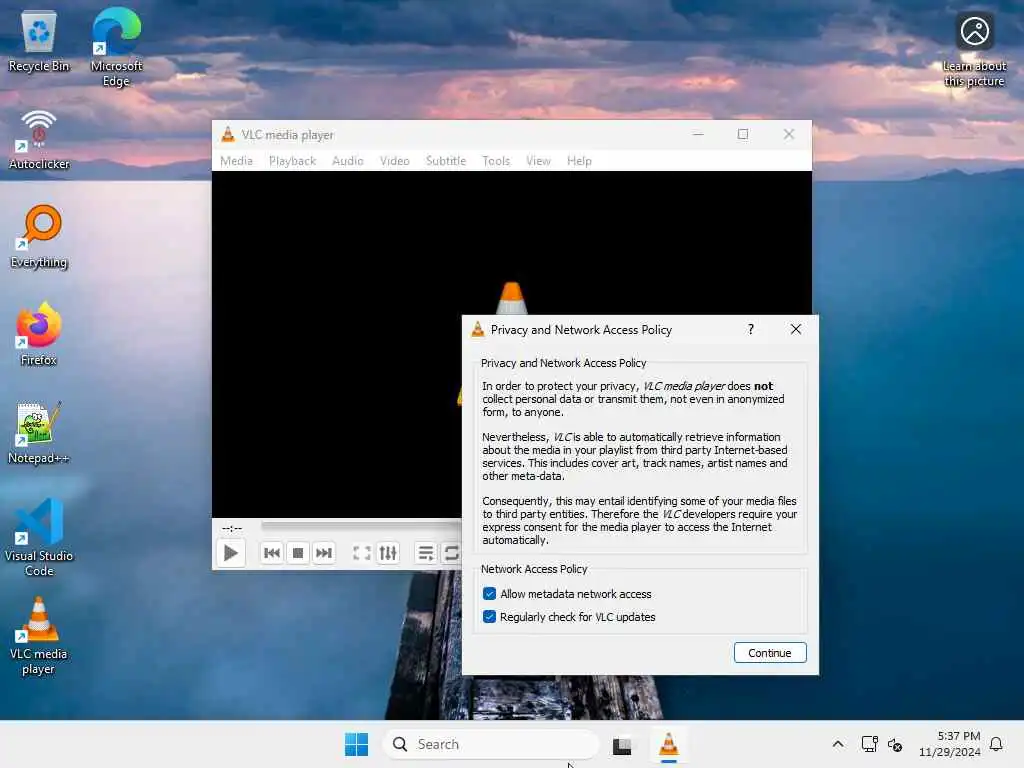The width and height of the screenshot is (1024, 768).
Task: Click the dialog question mark help button
Action: [751, 329]
